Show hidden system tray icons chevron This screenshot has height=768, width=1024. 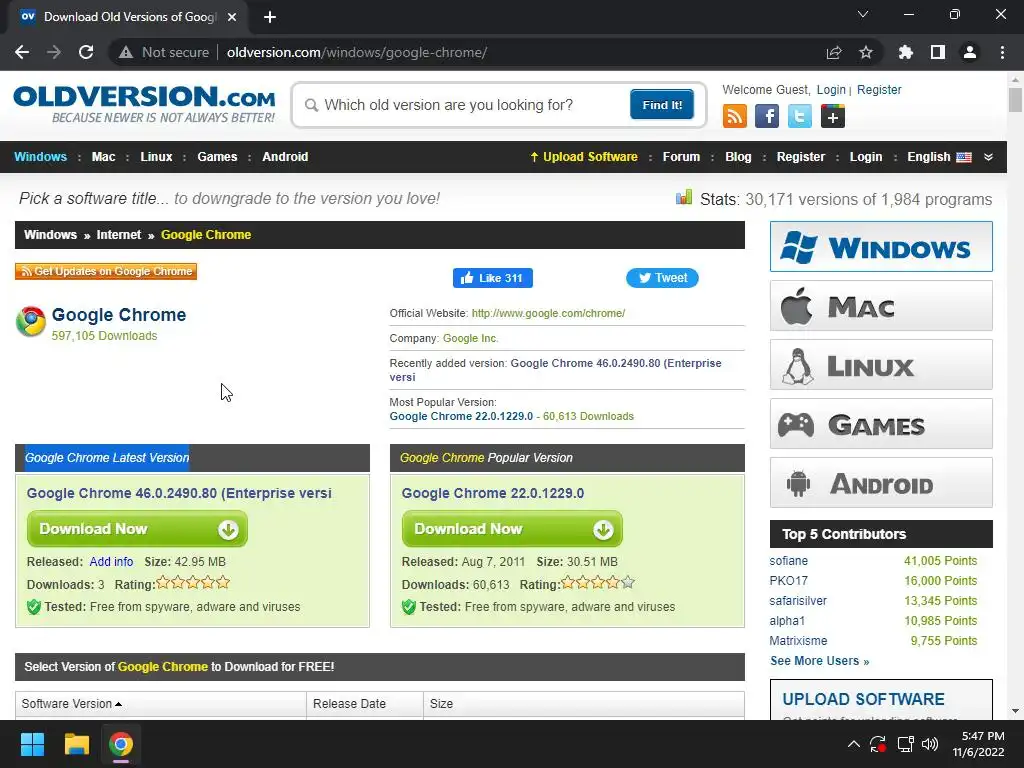(x=854, y=744)
